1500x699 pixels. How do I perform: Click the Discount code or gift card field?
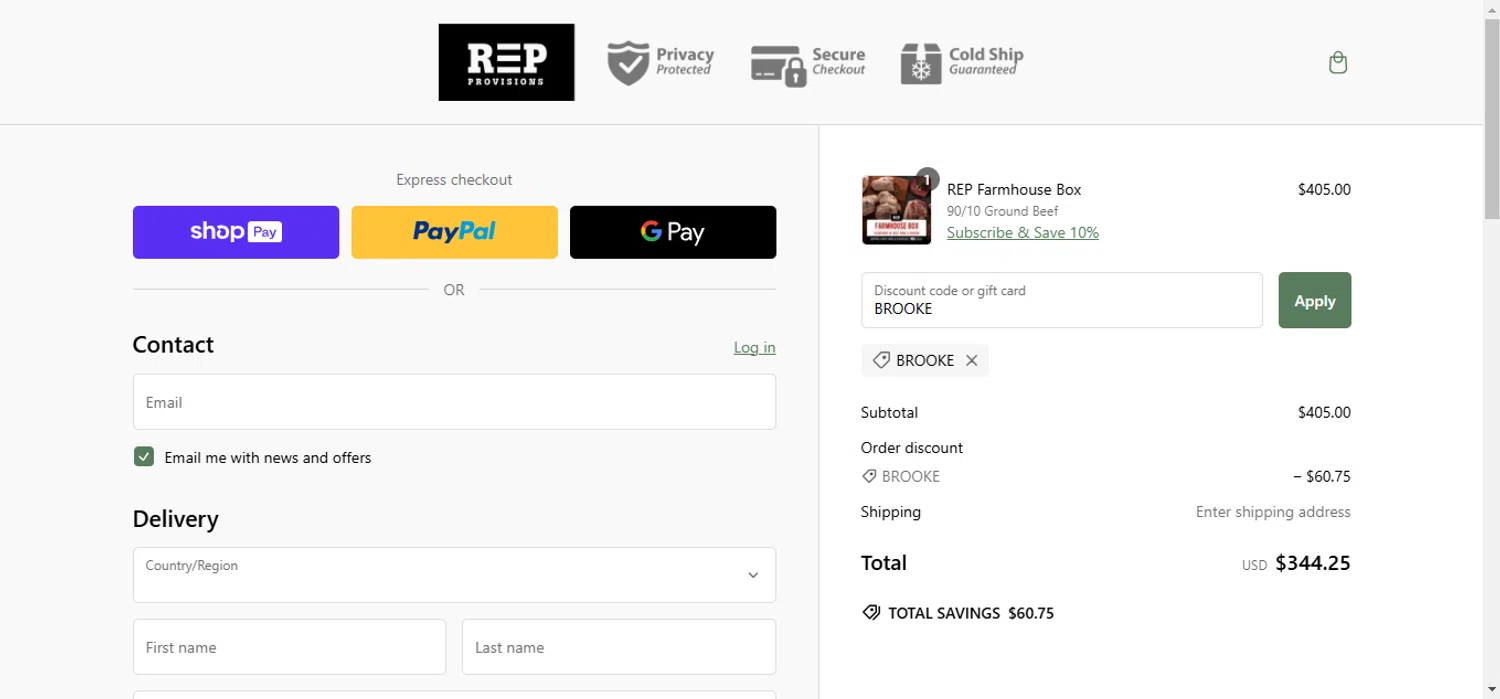click(x=1062, y=300)
